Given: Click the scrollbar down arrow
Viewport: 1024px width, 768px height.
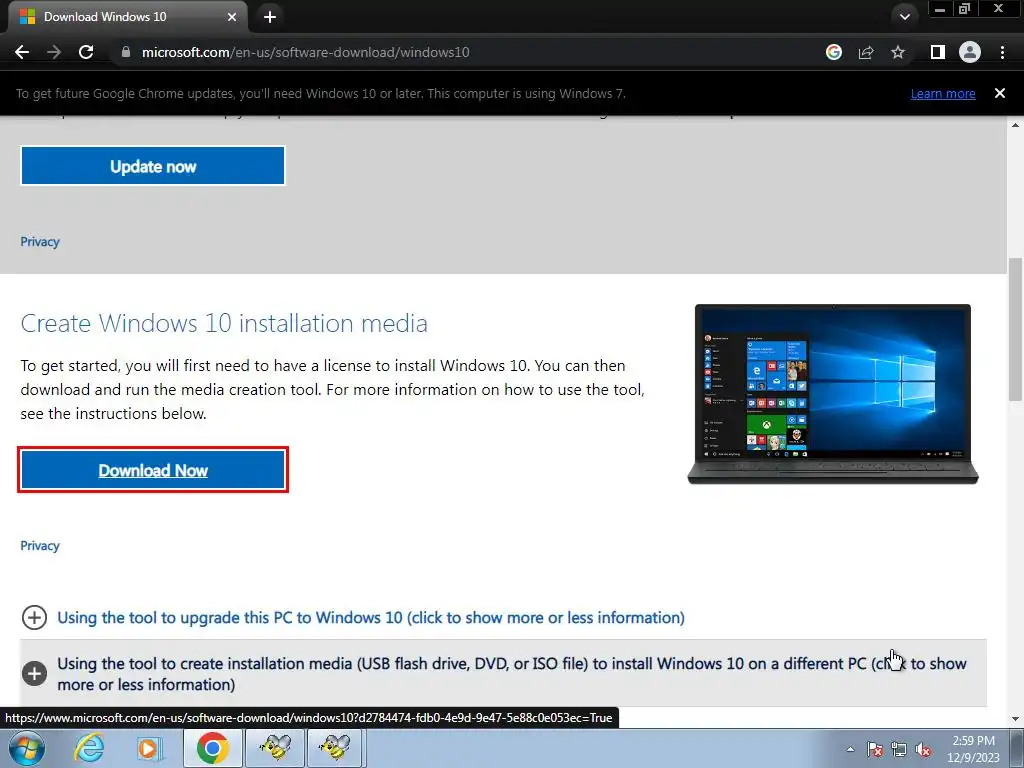Looking at the screenshot, I should (x=1016, y=719).
